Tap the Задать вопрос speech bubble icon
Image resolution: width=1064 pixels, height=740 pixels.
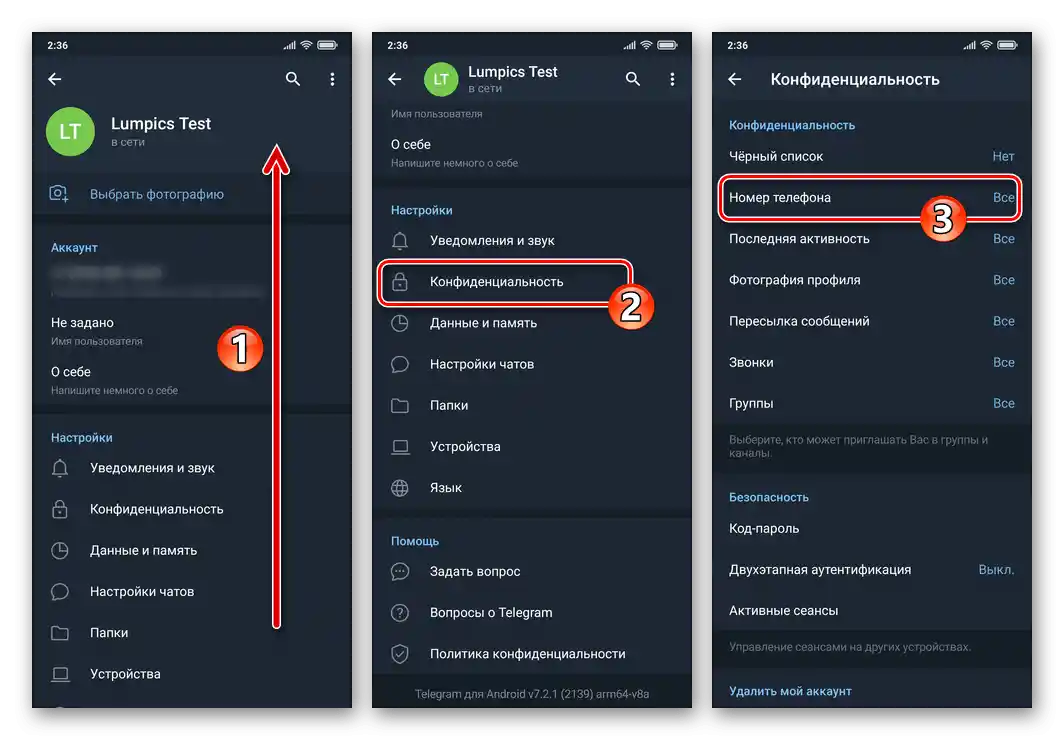click(400, 572)
